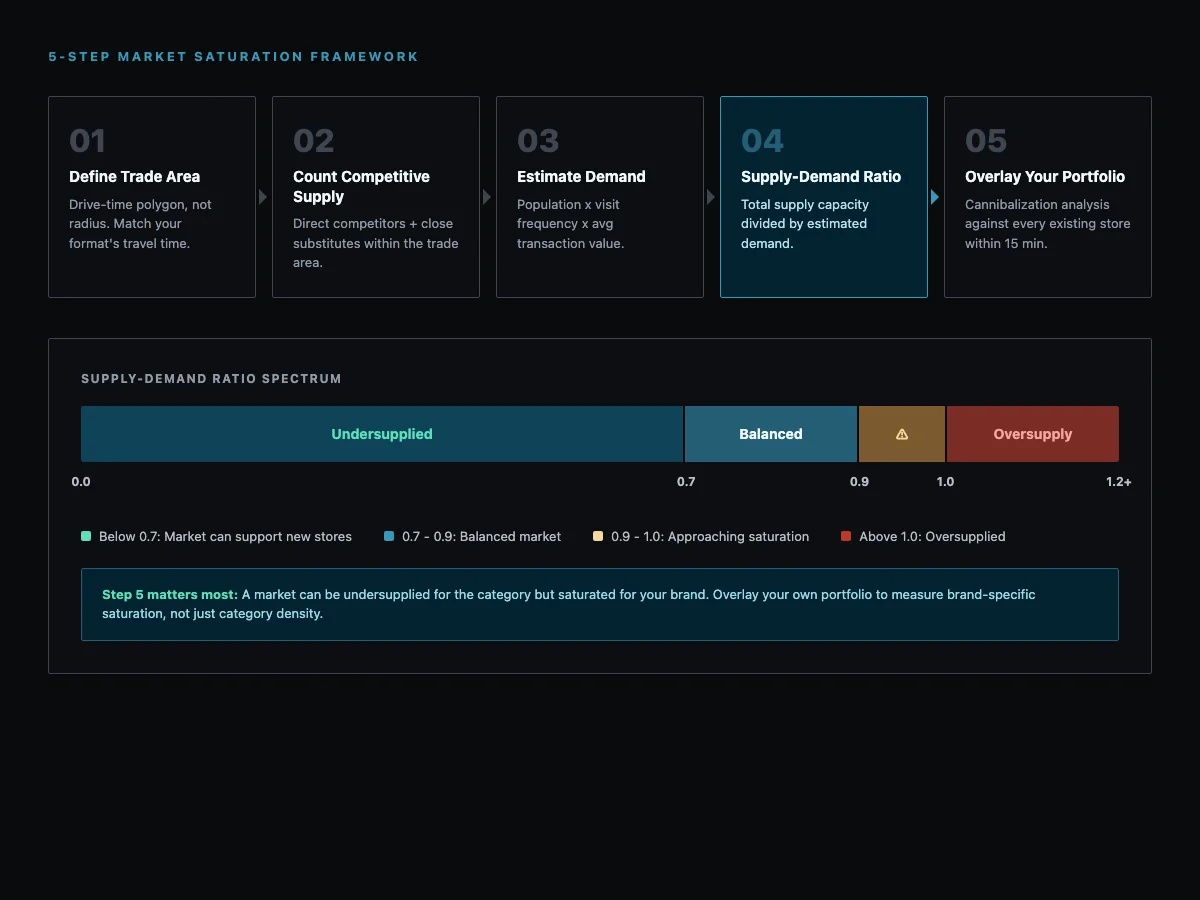Expand the Supply-Demand Ratio Spectrum section

(x=211, y=378)
